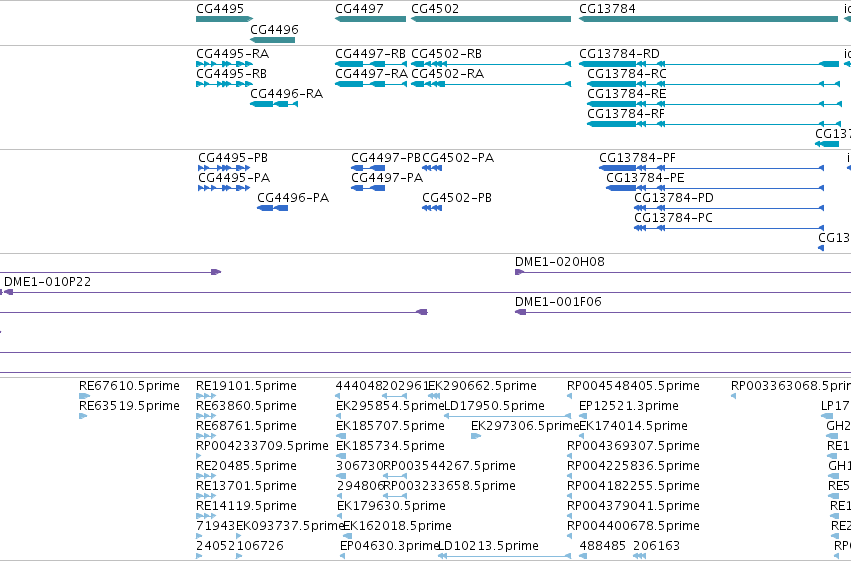
Task: Select transcript CG13784-RD
Action: click(x=709, y=64)
